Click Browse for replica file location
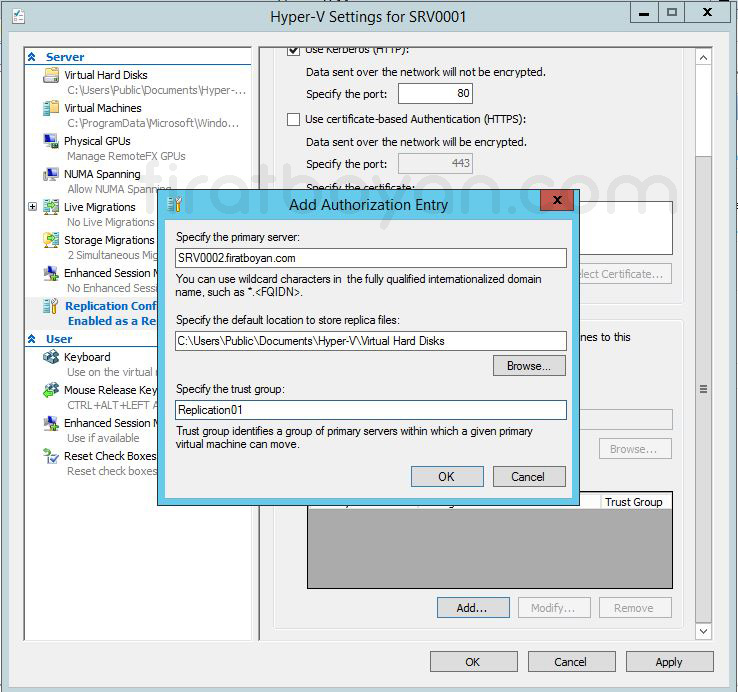 tap(528, 366)
